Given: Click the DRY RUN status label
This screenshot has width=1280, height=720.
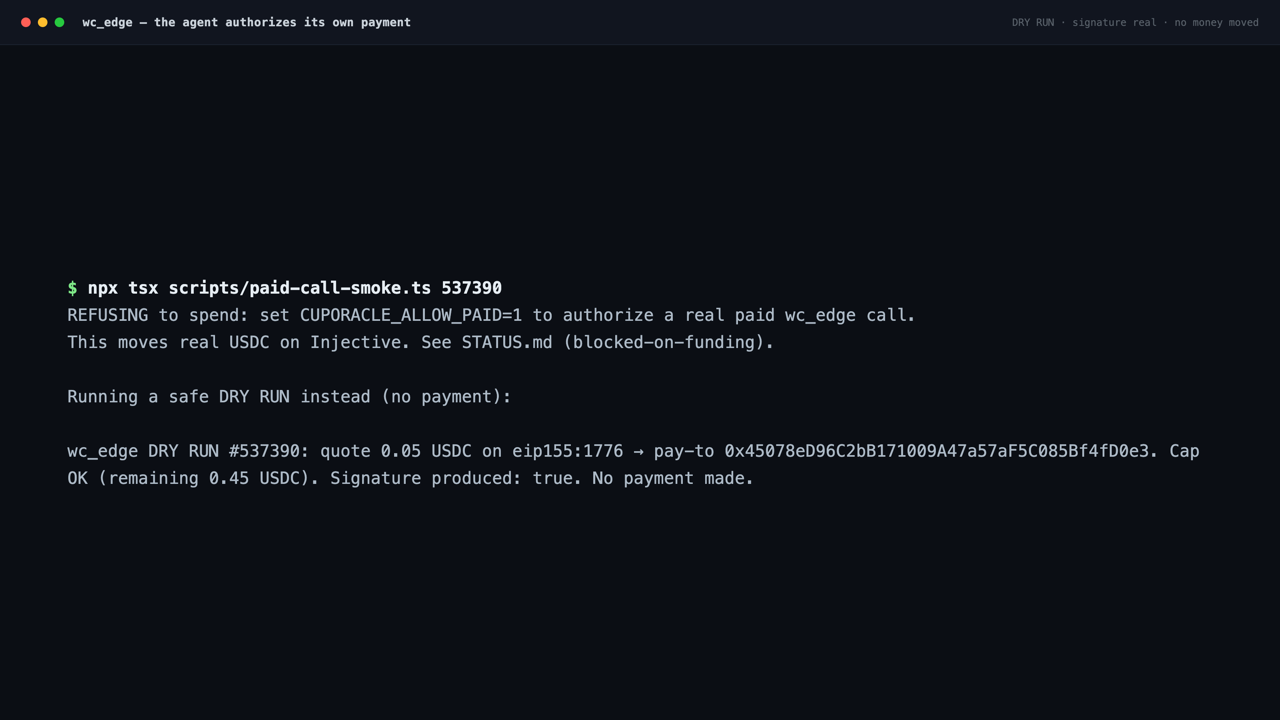Looking at the screenshot, I should [x=1033, y=22].
